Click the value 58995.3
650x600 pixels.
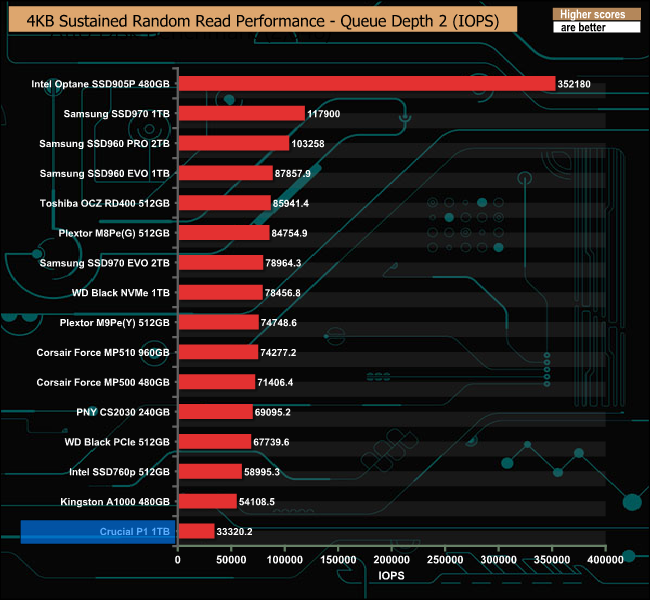(x=262, y=472)
